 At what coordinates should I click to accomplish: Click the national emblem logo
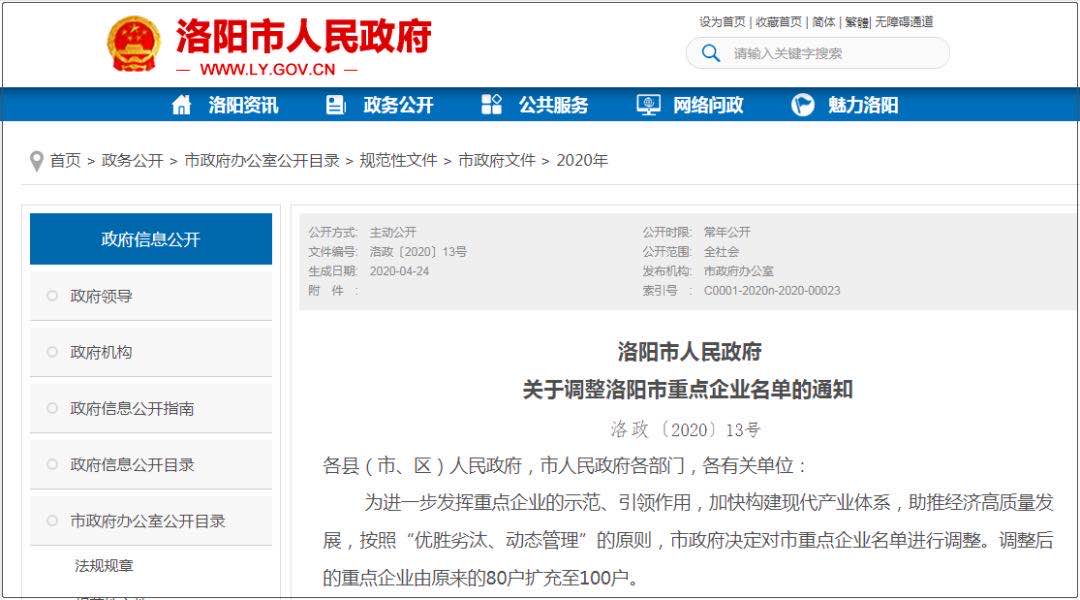tap(133, 44)
